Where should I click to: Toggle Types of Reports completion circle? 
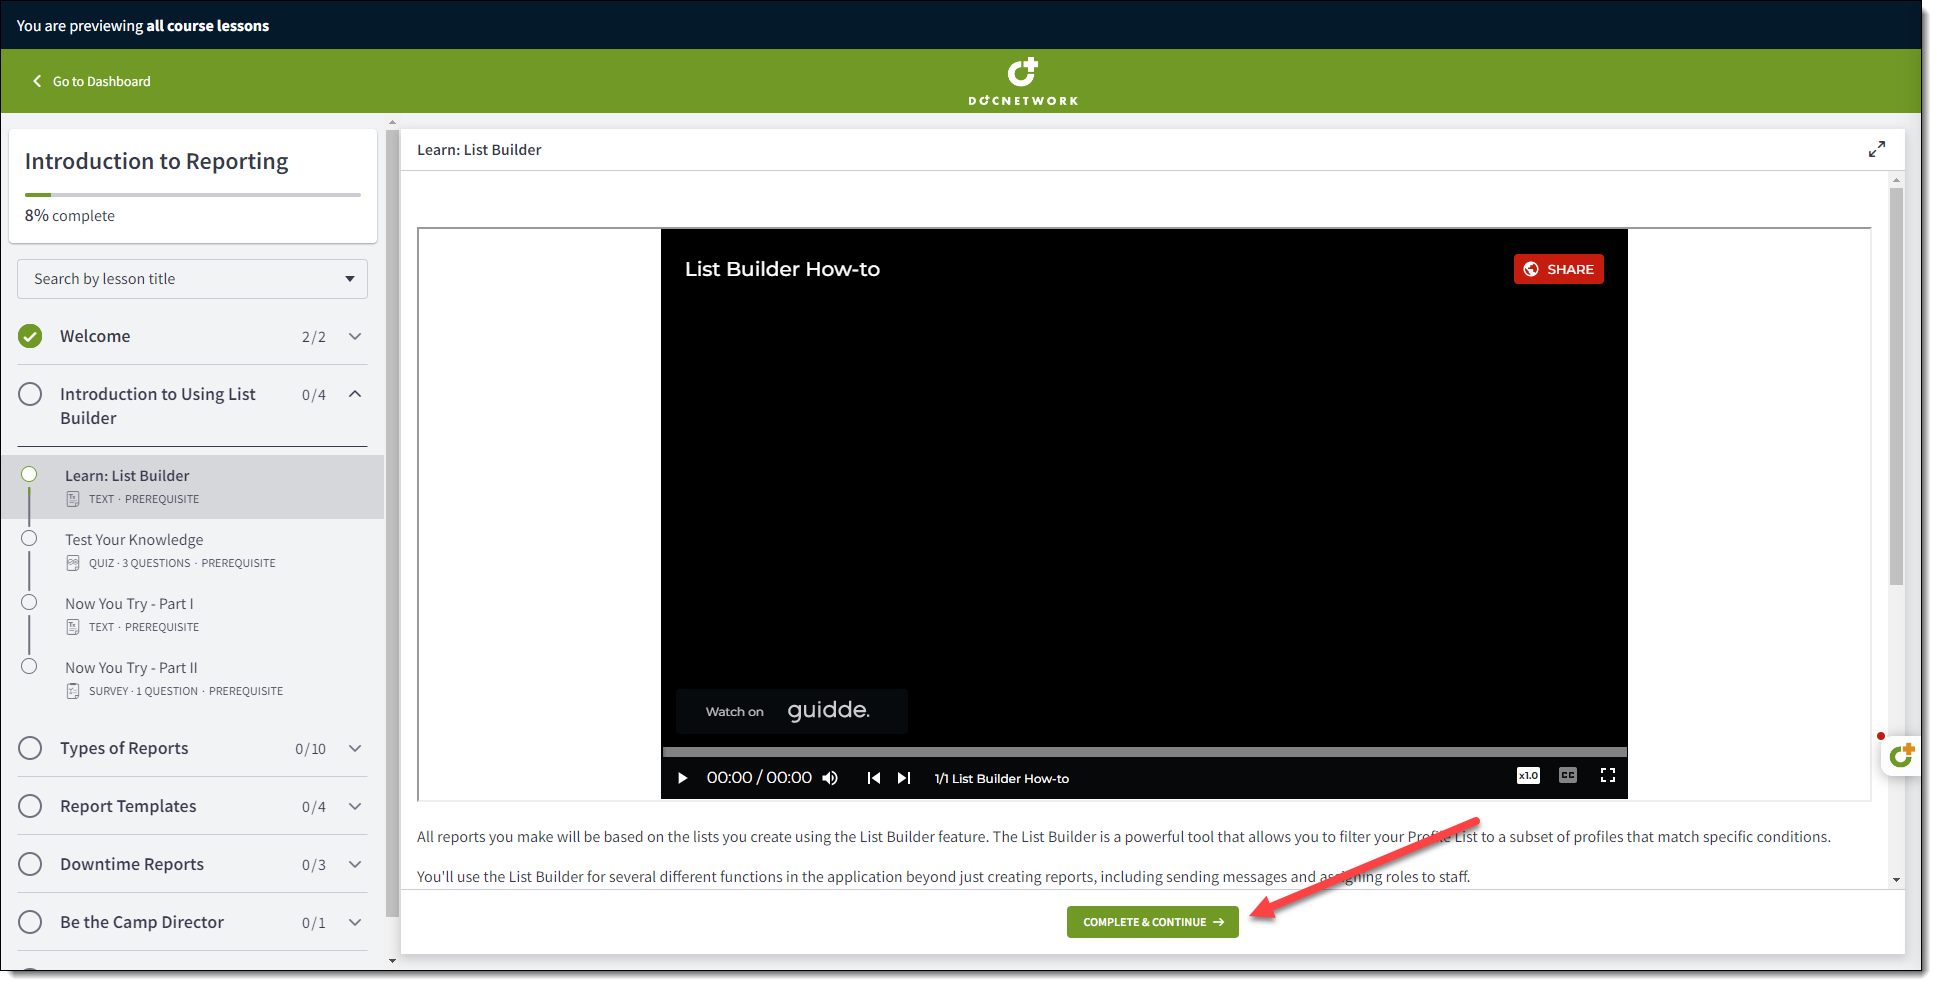pos(31,748)
